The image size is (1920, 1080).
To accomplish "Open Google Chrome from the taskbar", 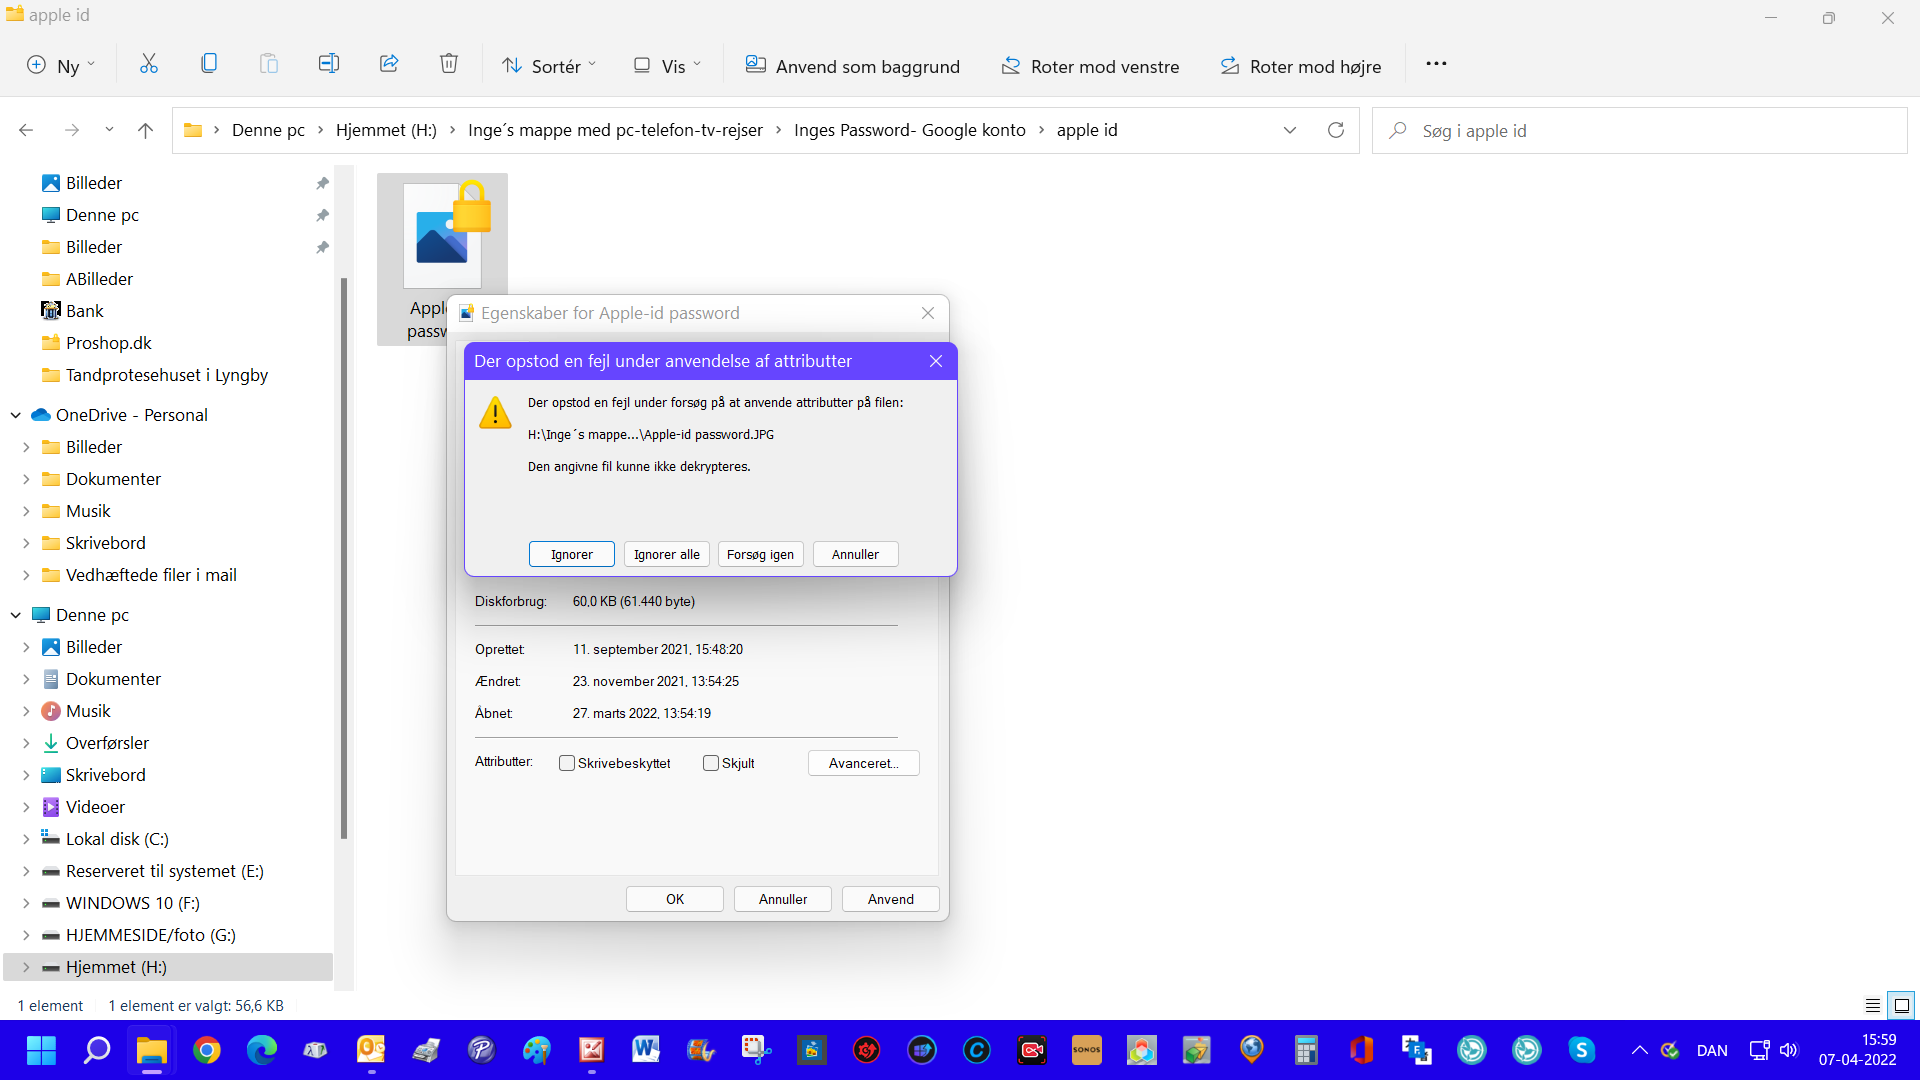I will click(x=207, y=1050).
